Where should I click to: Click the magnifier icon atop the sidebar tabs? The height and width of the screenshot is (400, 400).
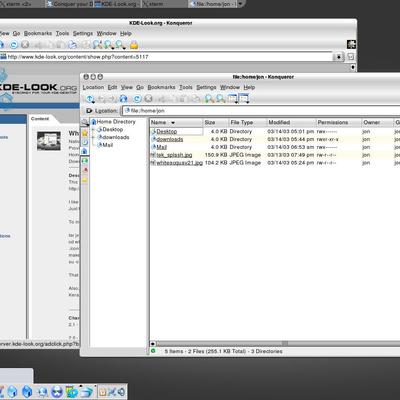click(x=85, y=122)
